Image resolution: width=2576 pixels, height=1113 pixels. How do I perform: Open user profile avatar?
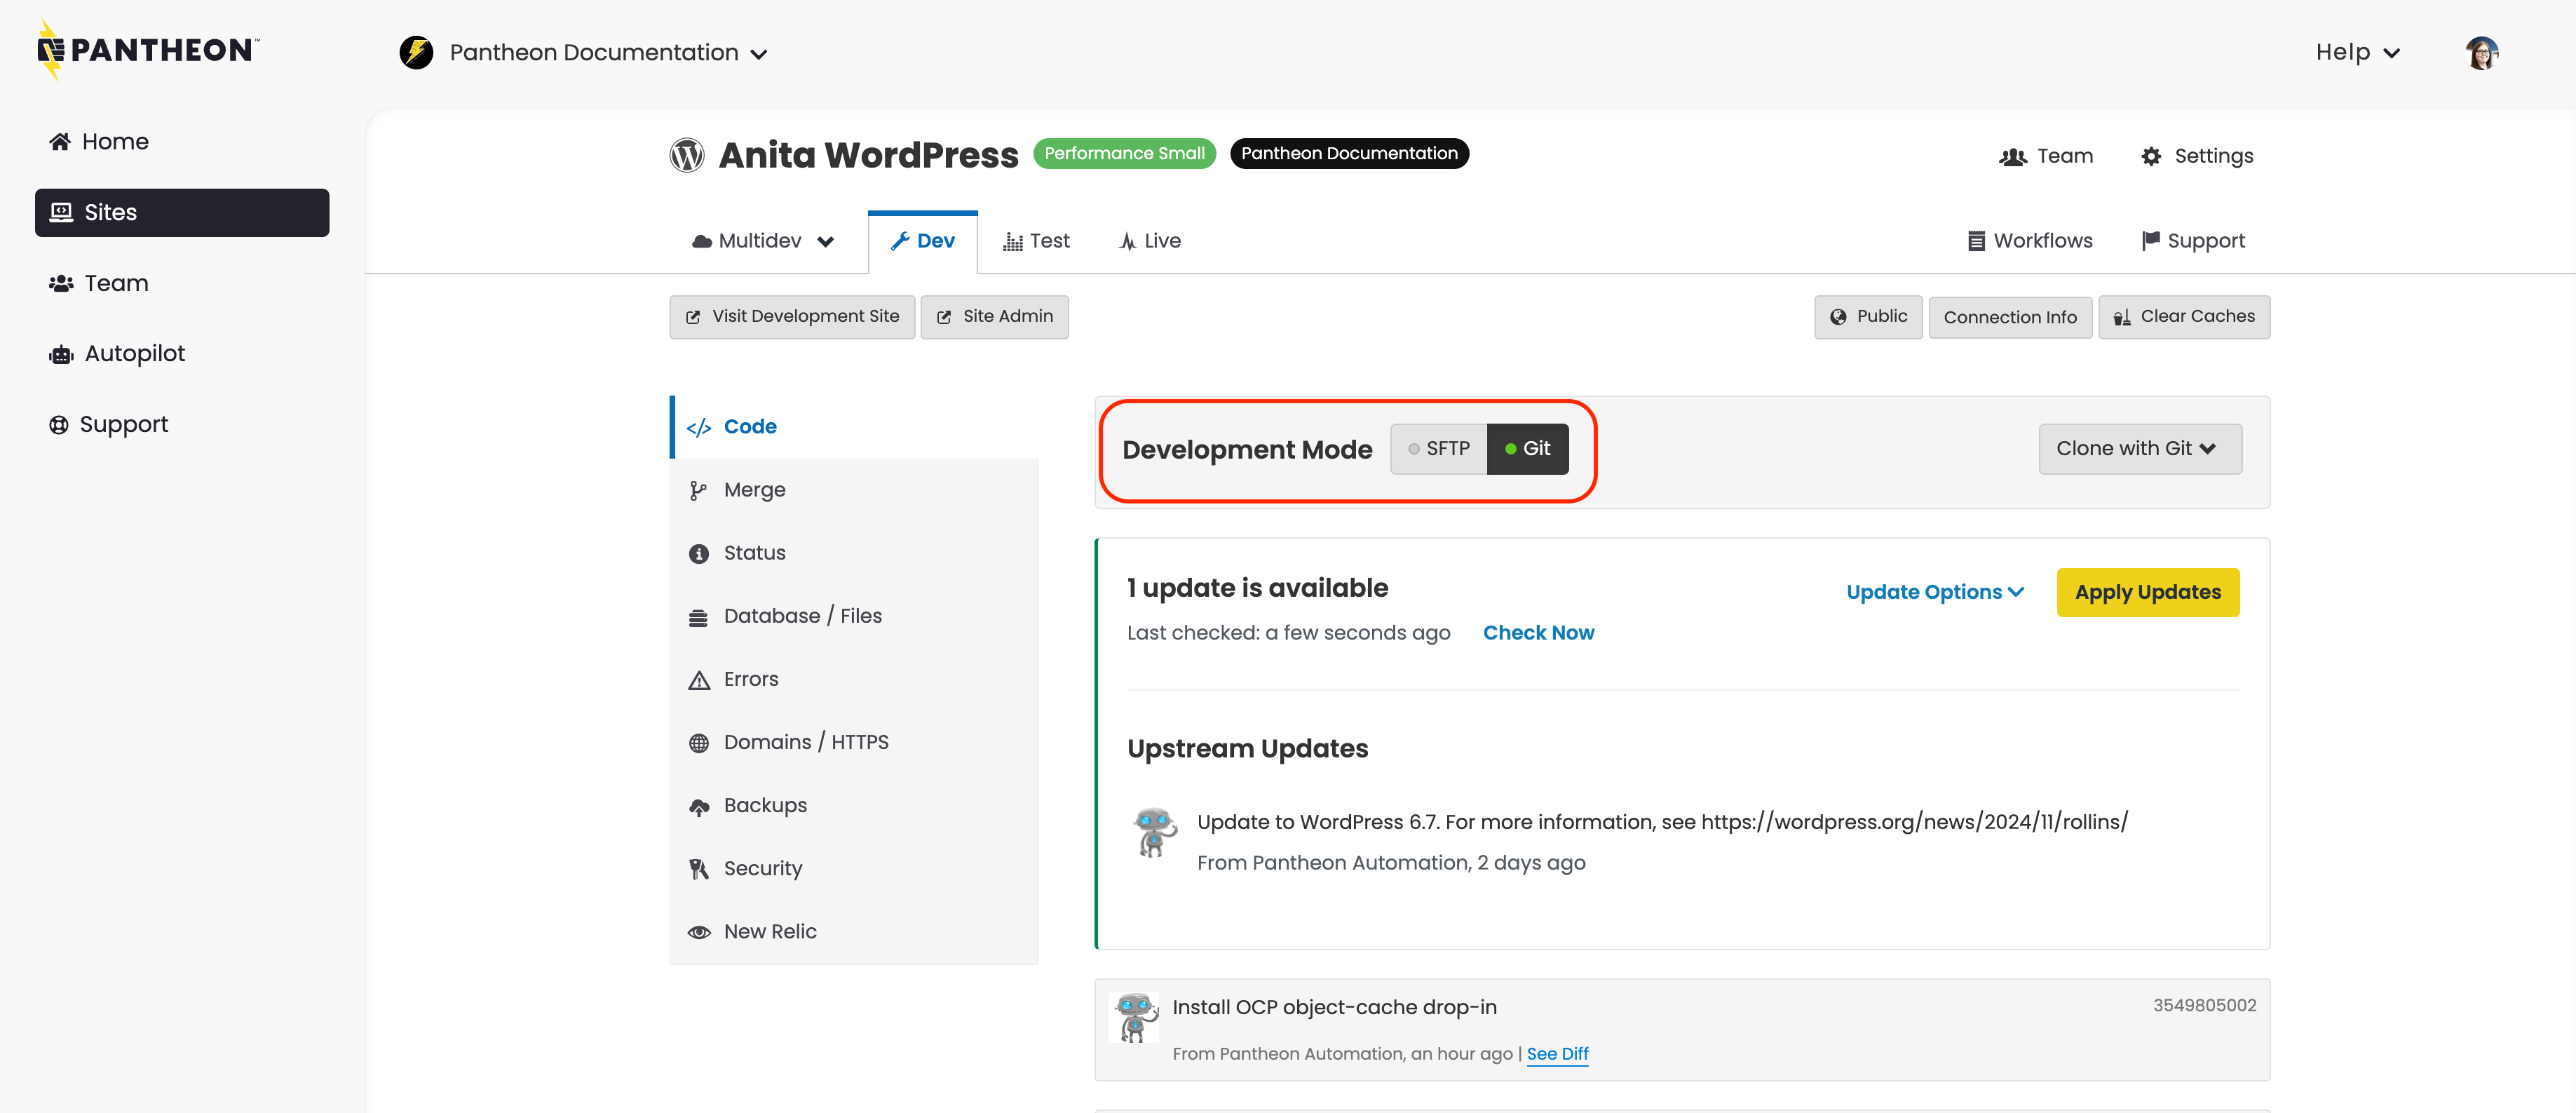click(x=2481, y=53)
